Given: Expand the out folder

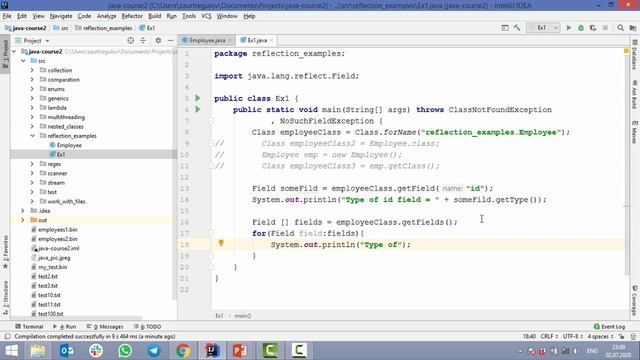Looking at the screenshot, I should click(22, 220).
